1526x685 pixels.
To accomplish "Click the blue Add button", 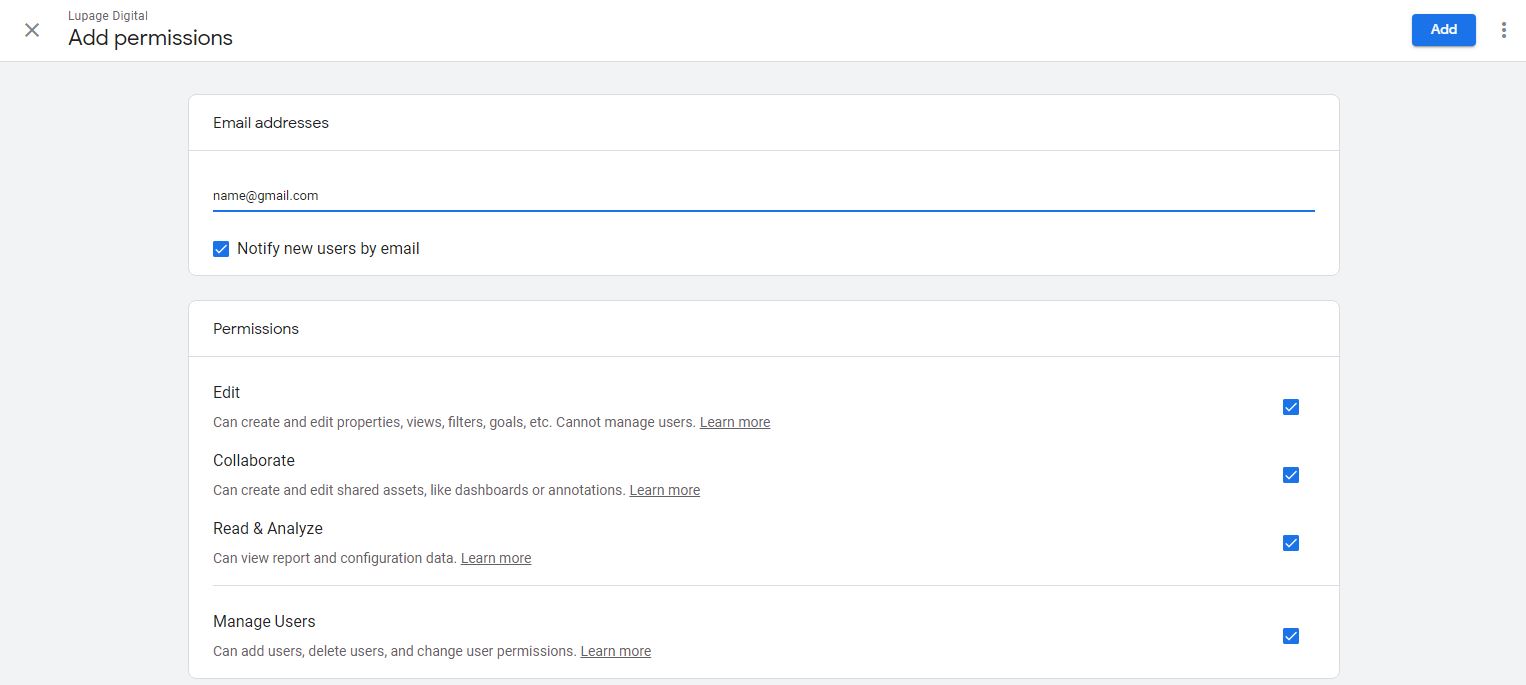I will click(1443, 30).
